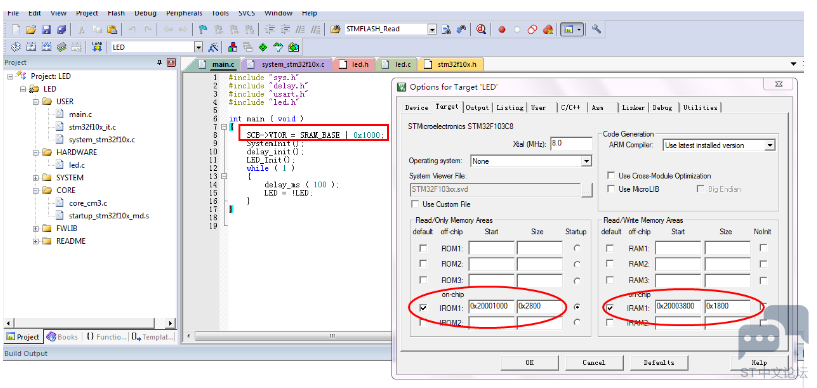Image resolution: width=817 pixels, height=388 pixels.
Task: Check the RAM1 default checkbox
Action: click(x=610, y=248)
